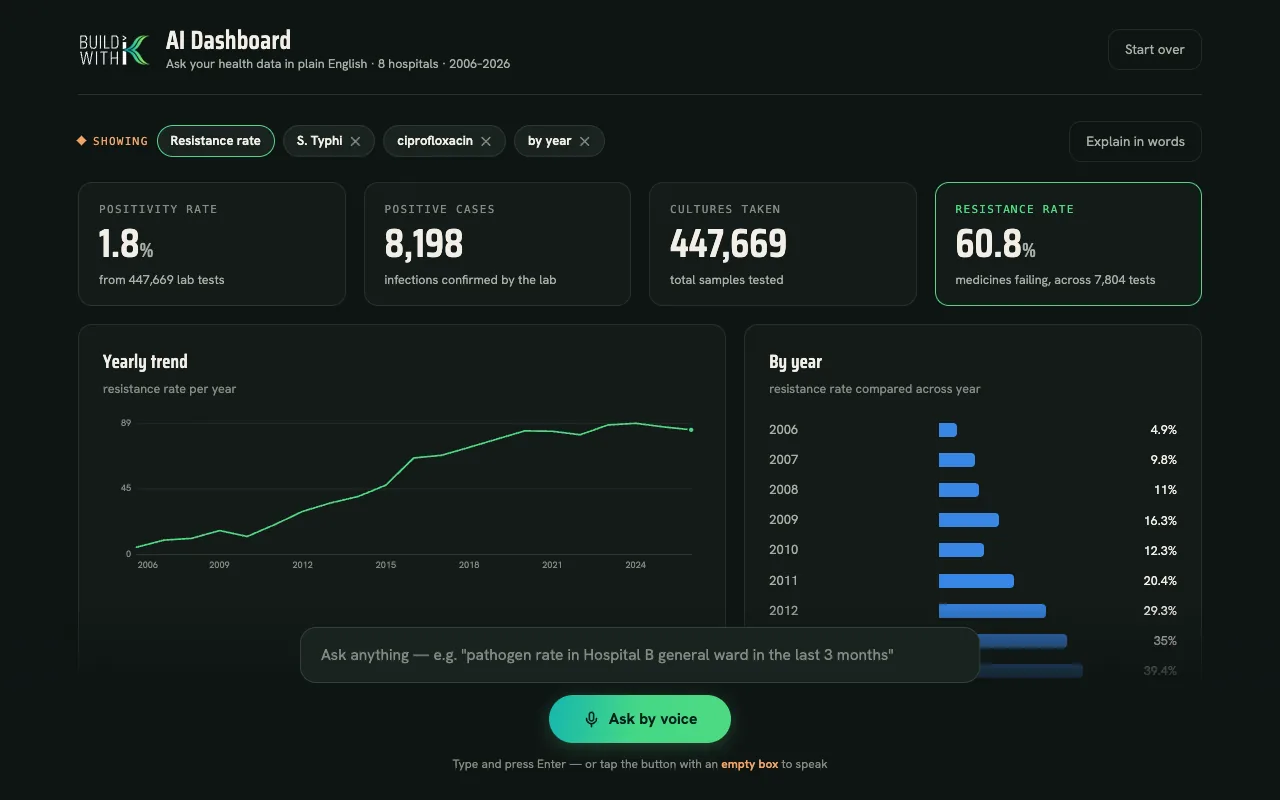1280x800 pixels.
Task: Click the 12.3% value for 2010
Action: point(1160,551)
